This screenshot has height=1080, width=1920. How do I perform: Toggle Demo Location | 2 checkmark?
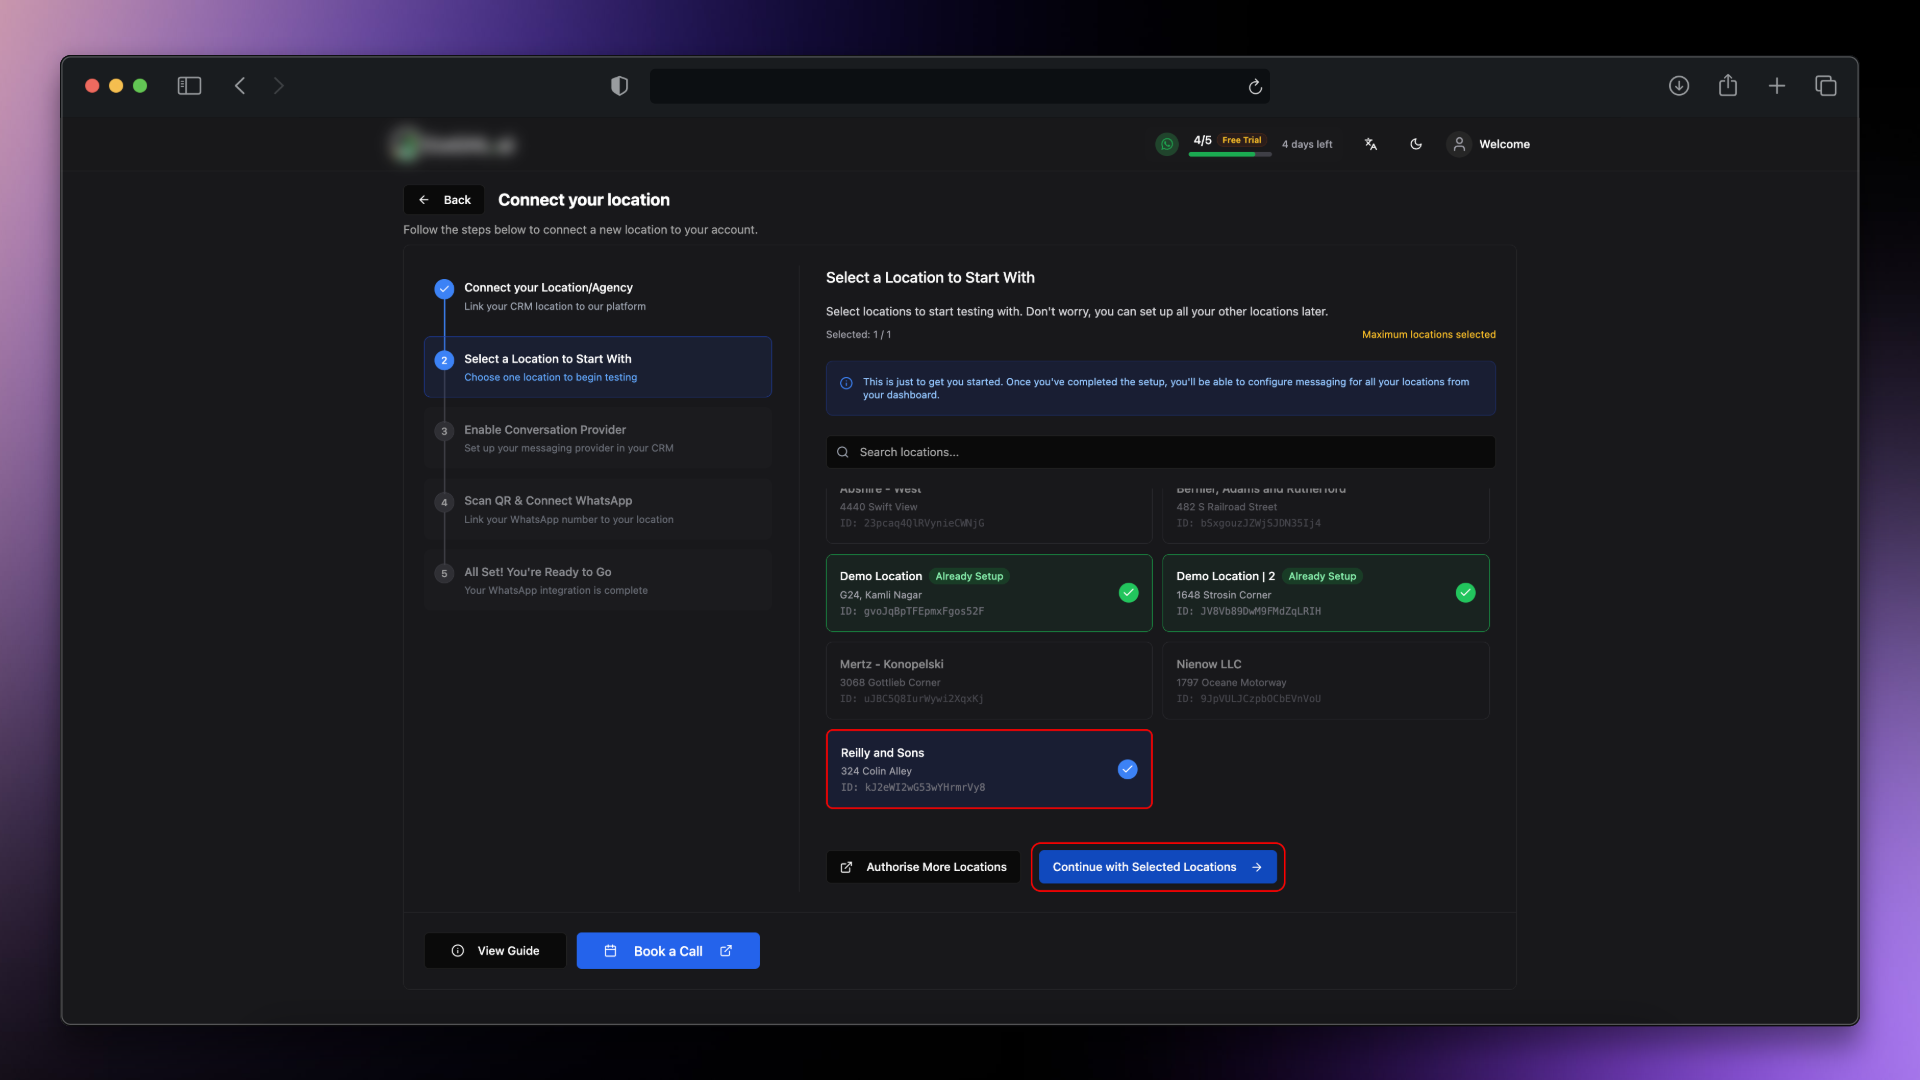pos(1465,593)
